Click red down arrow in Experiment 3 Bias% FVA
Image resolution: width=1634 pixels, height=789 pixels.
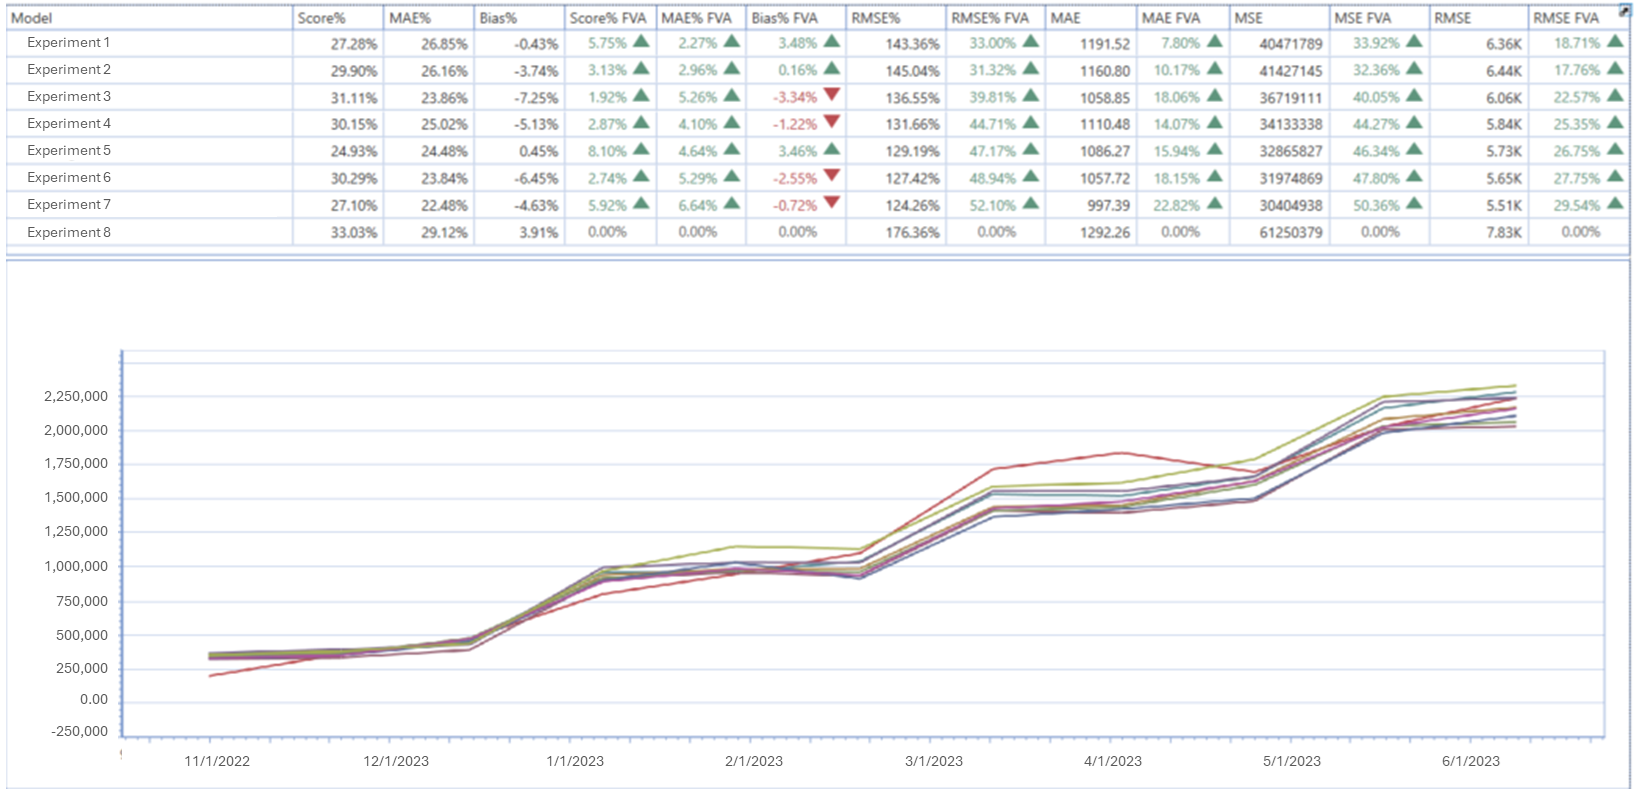[831, 96]
